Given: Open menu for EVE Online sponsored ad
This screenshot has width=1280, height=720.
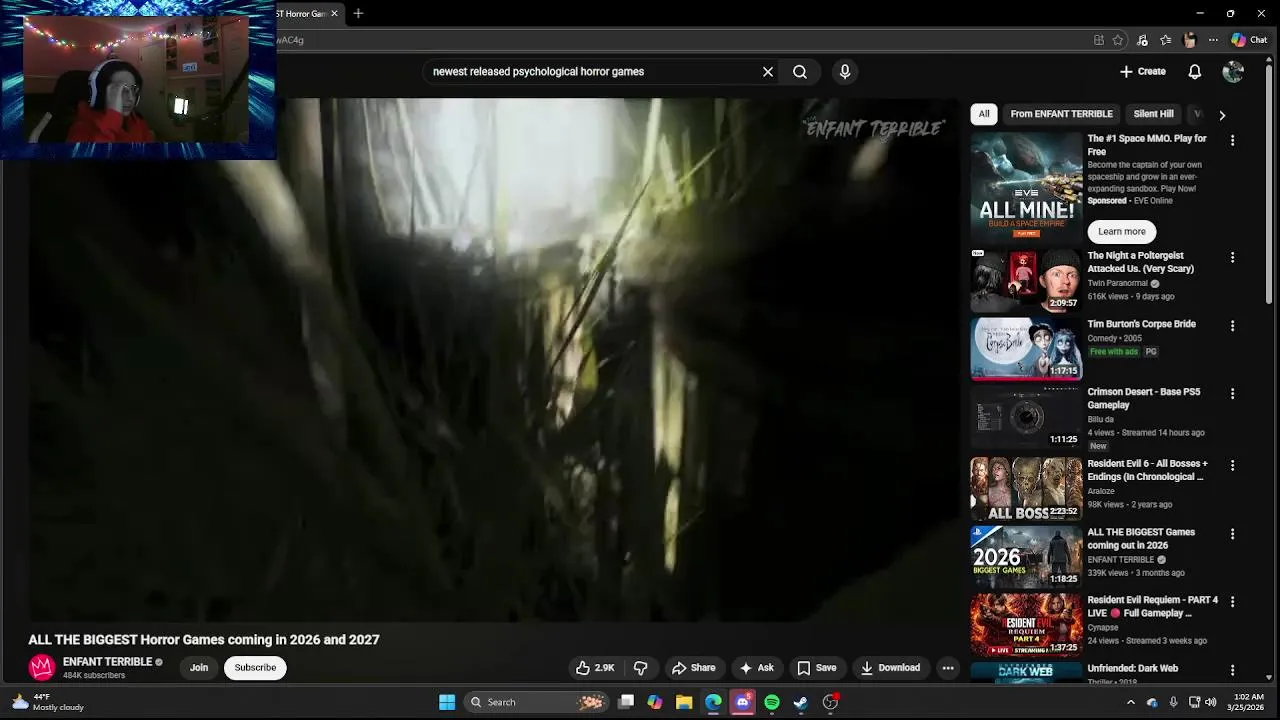Looking at the screenshot, I should coord(1232,141).
